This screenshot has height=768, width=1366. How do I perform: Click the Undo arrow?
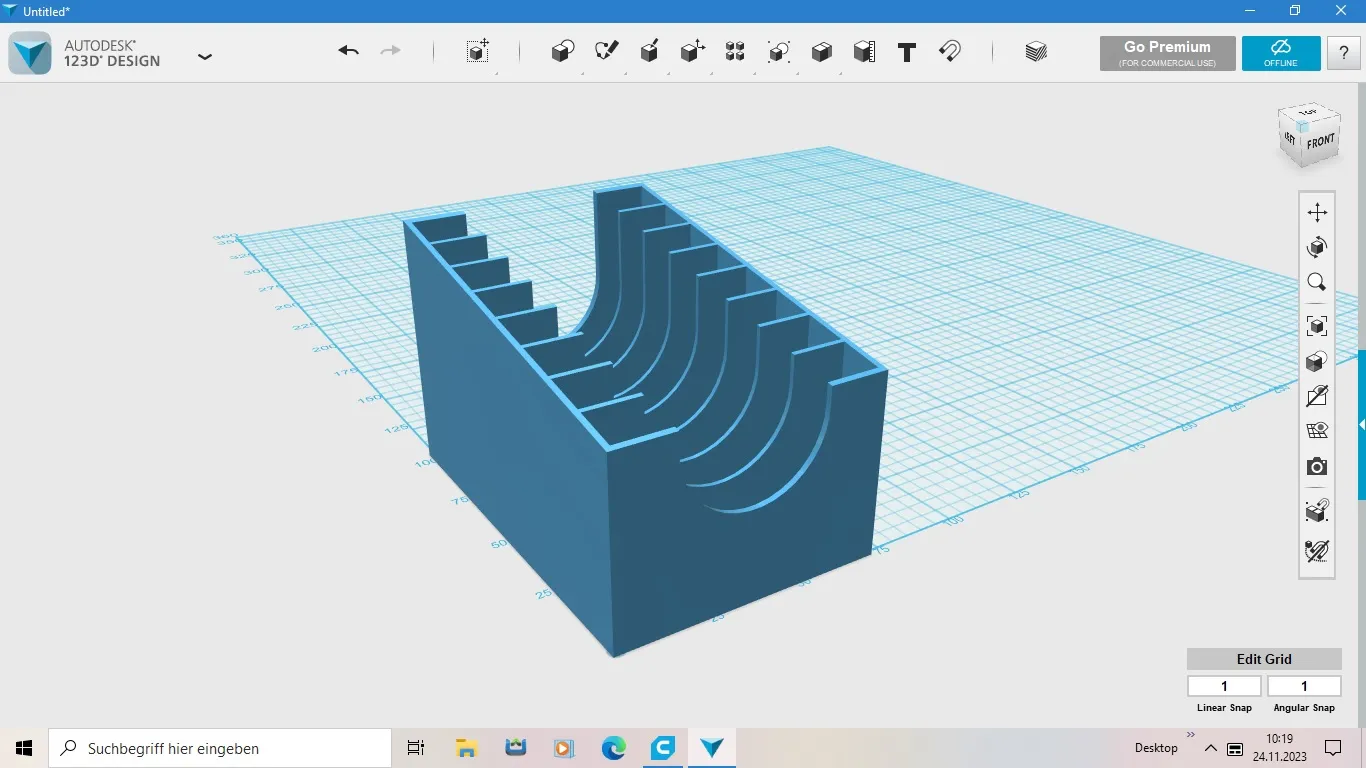coord(348,52)
